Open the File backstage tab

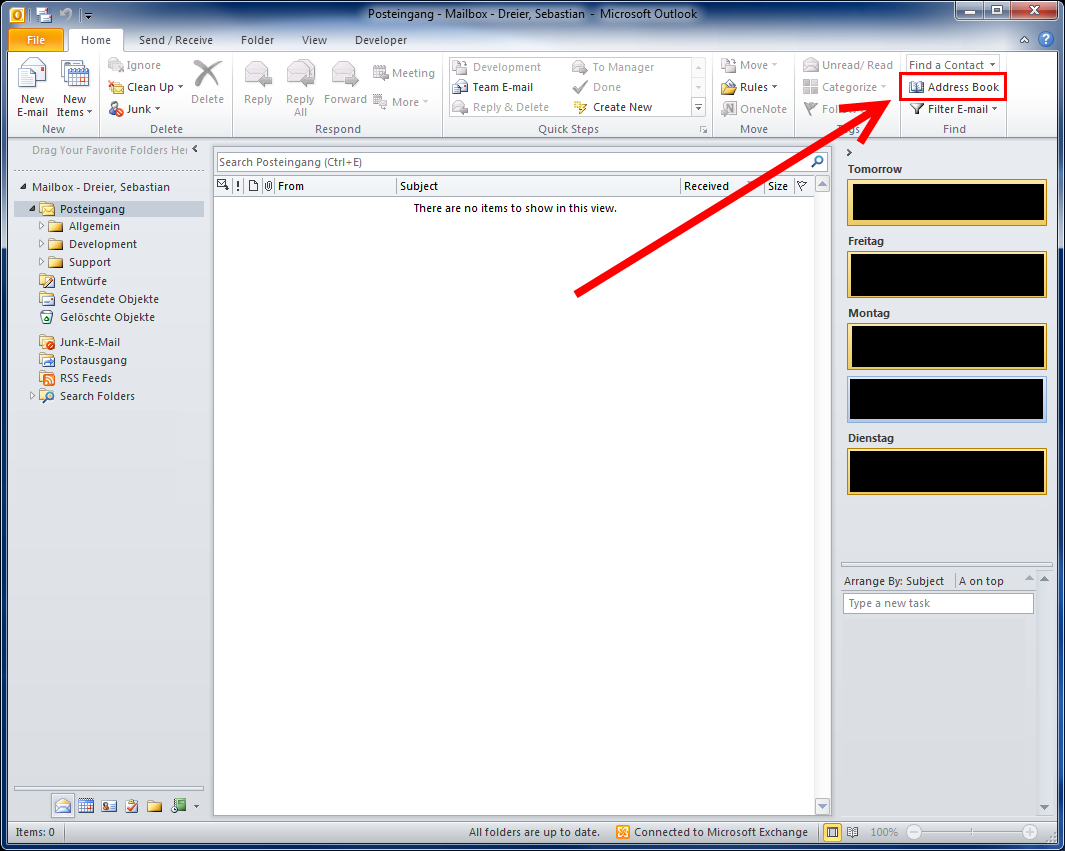pyautogui.click(x=36, y=40)
